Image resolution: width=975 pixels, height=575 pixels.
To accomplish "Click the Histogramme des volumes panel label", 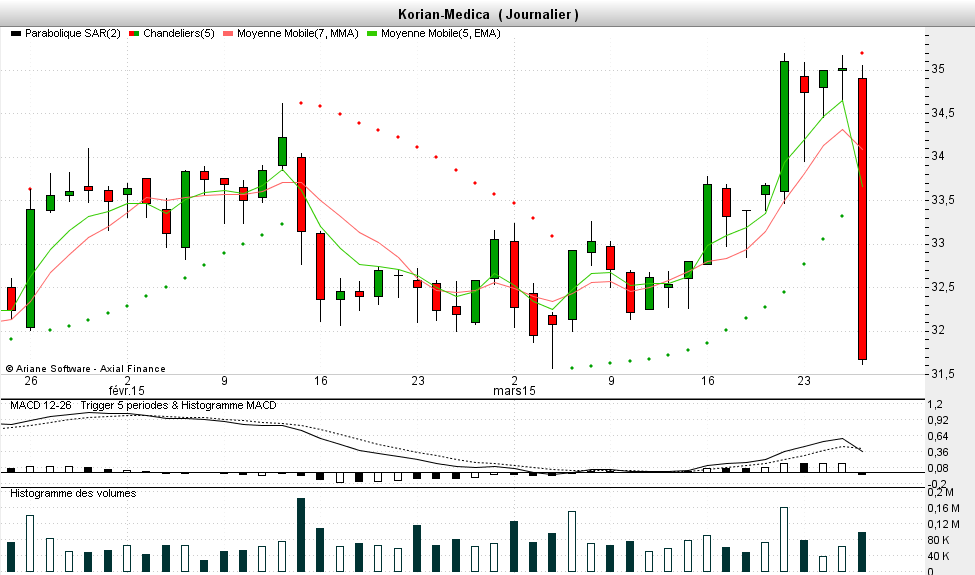I will tap(73, 494).
